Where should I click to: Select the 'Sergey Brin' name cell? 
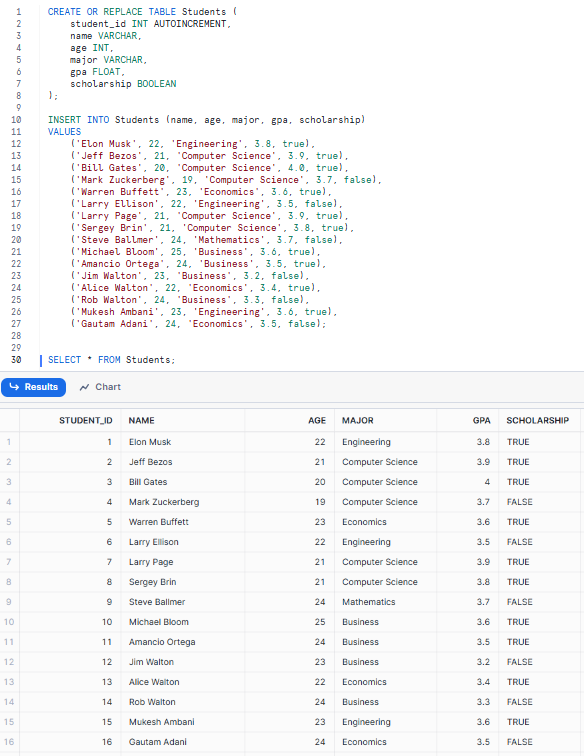pos(152,582)
